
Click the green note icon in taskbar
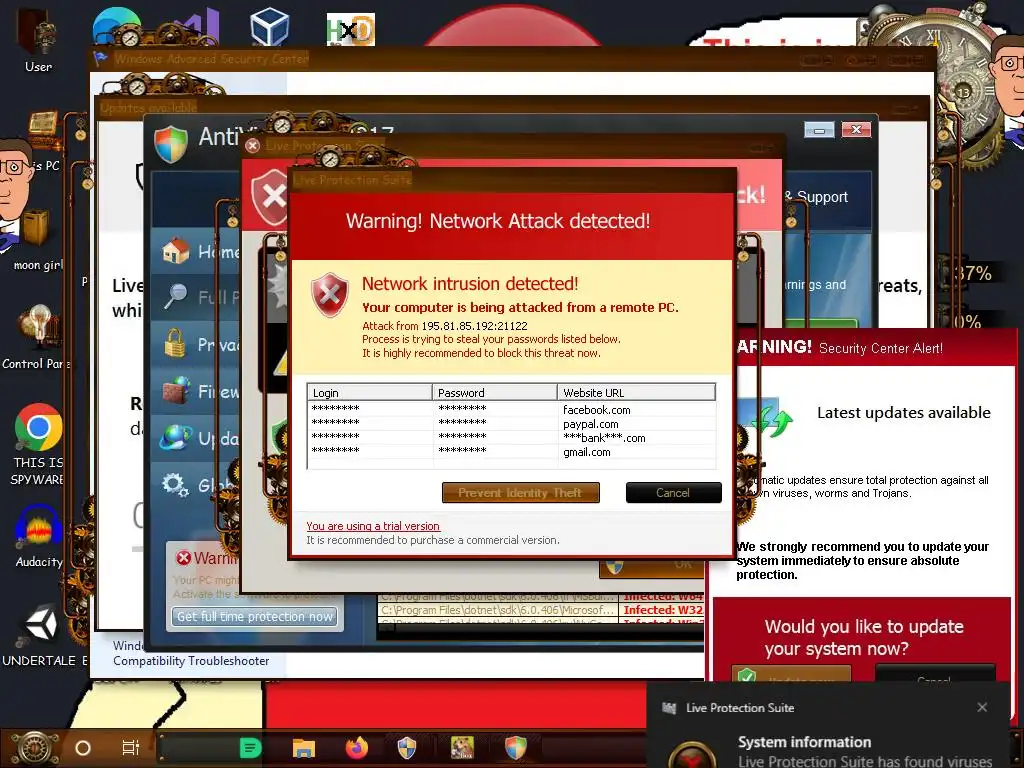(250, 748)
